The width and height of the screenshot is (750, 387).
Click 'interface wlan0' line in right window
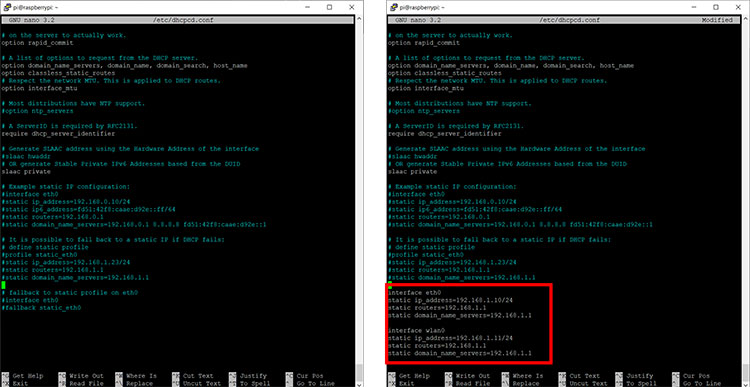pos(416,331)
